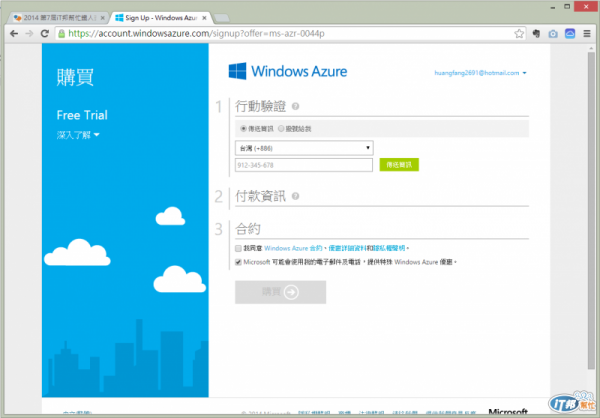Expand the 深入了解 dropdown under Free Trial

[78, 135]
